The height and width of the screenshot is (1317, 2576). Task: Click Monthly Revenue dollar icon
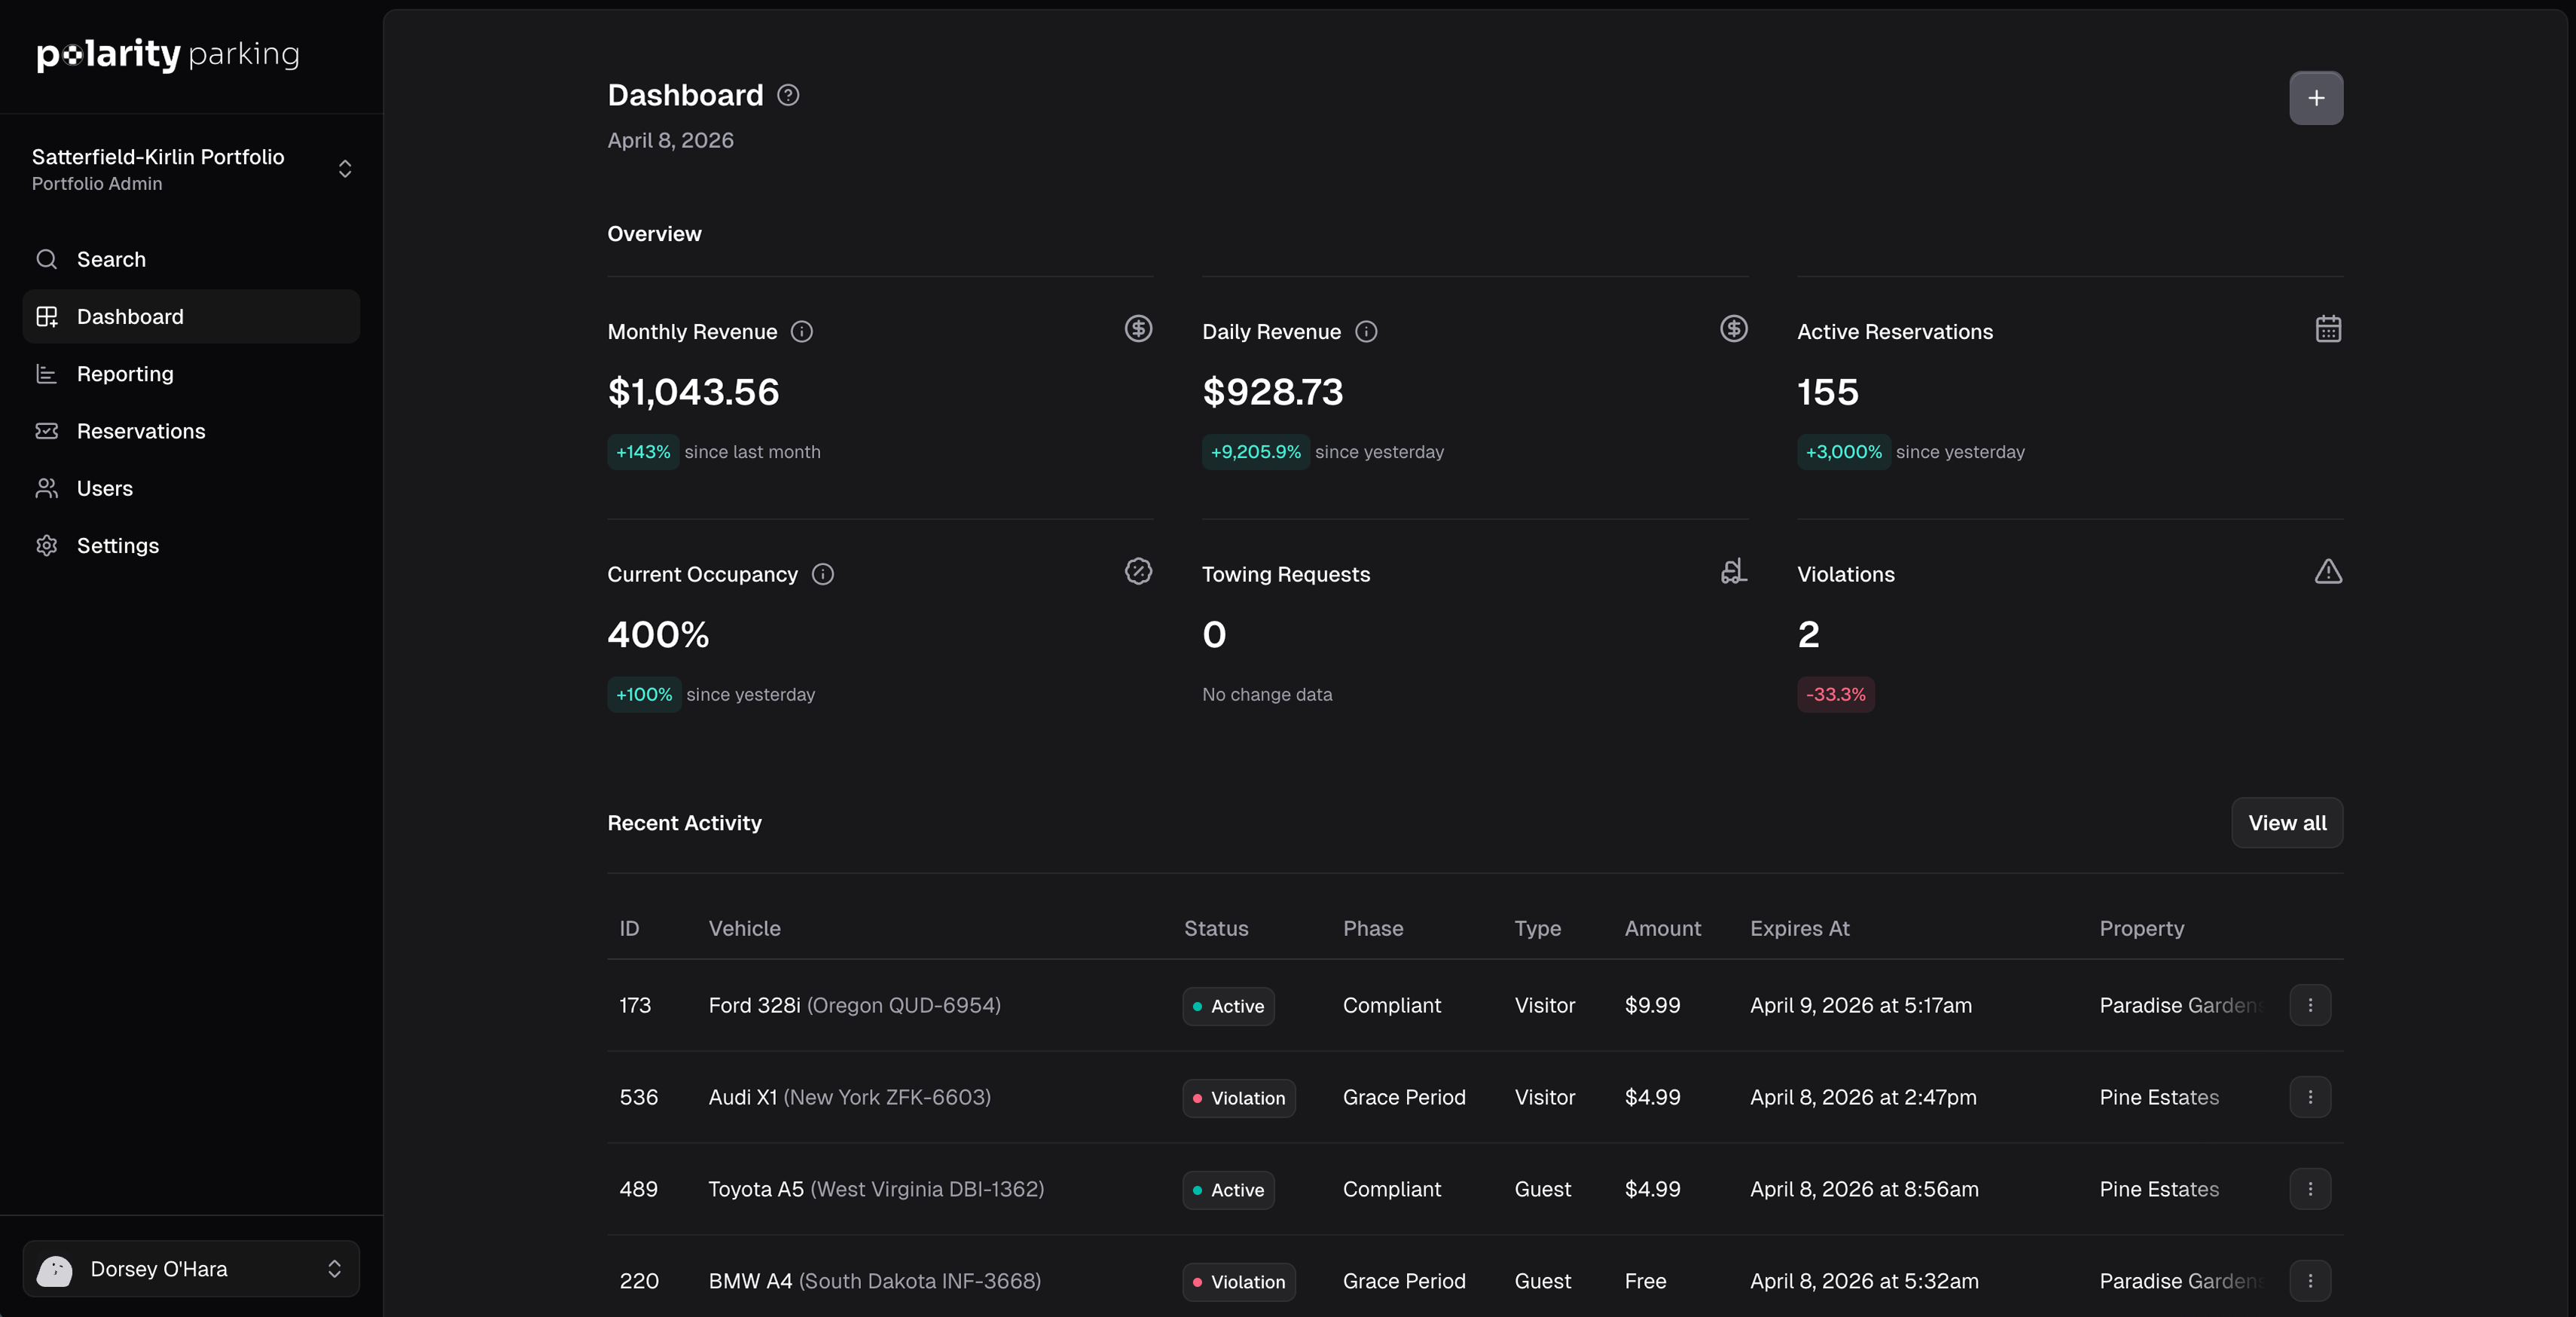point(1138,329)
